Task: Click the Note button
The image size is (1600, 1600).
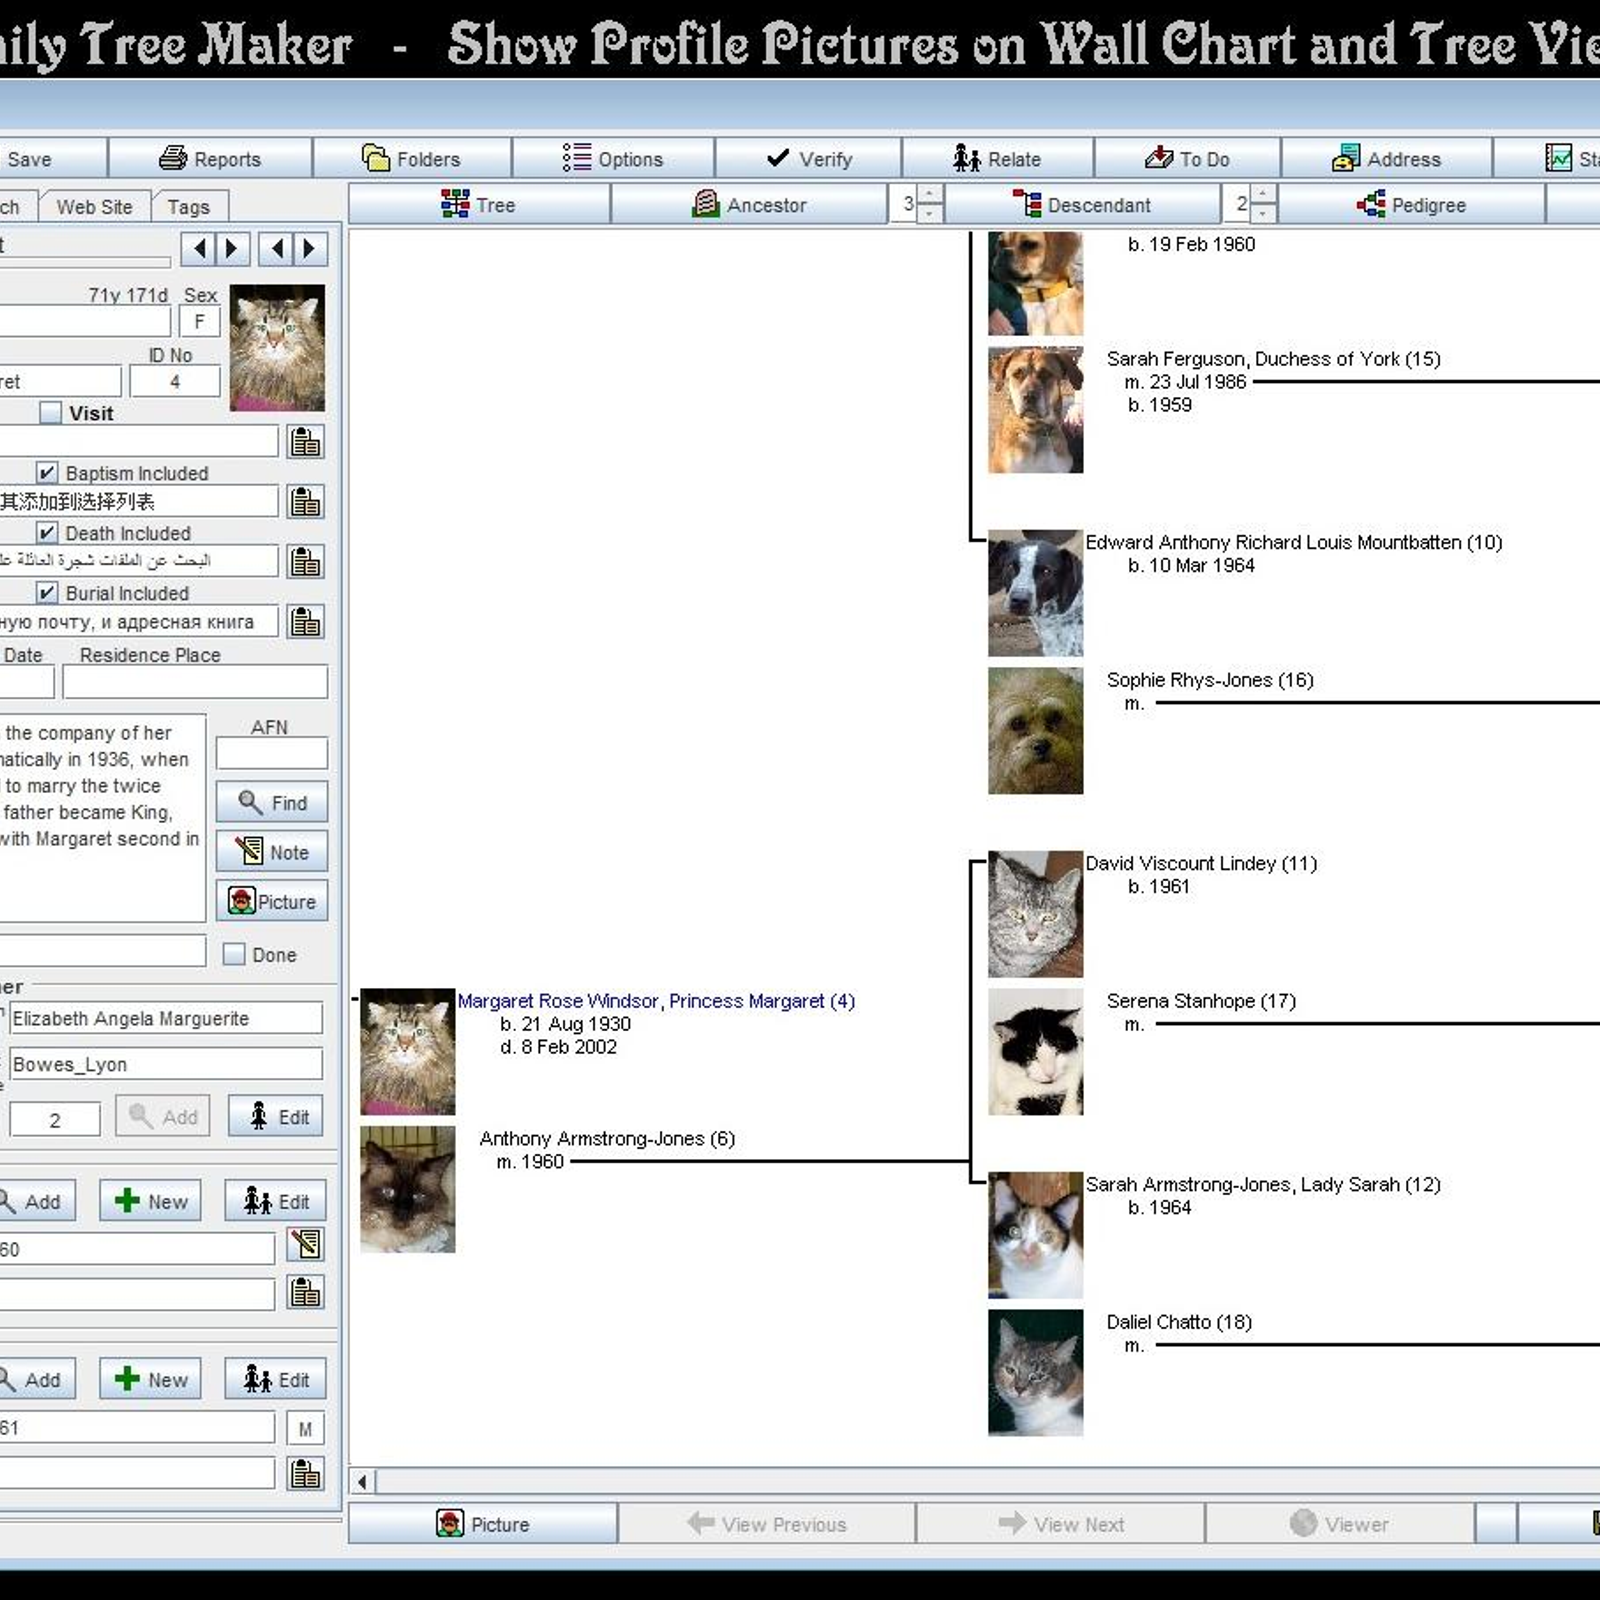Action: (272, 852)
